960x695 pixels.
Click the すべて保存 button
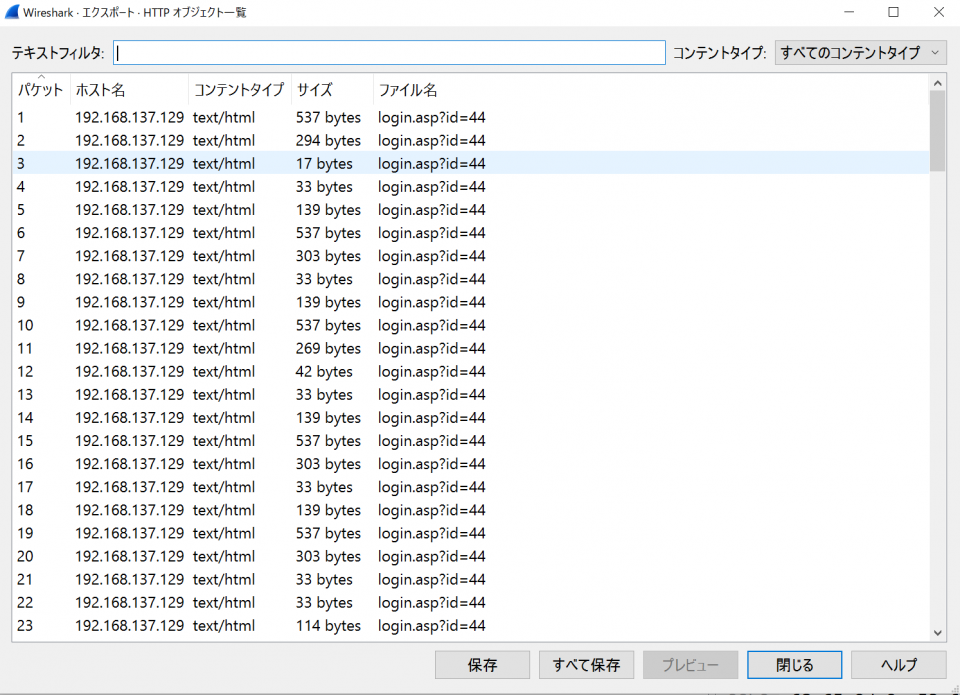(x=587, y=665)
